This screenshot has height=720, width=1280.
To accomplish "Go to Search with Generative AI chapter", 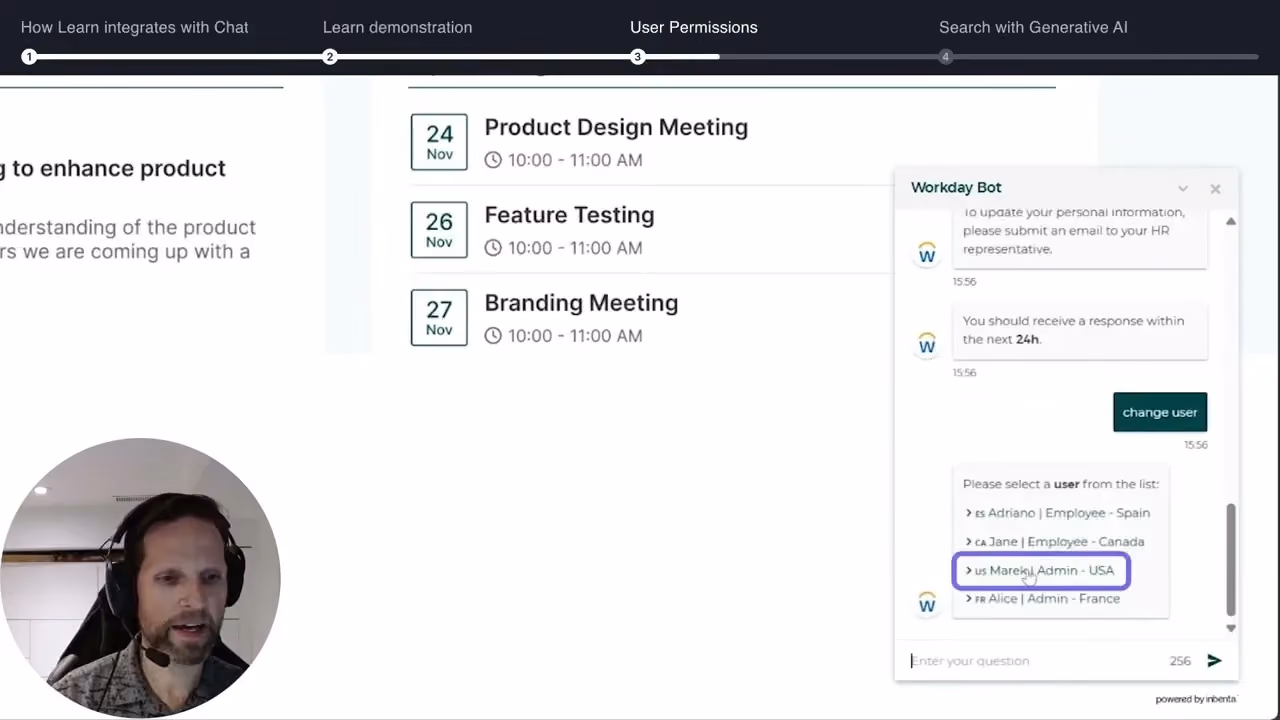I will click(x=1033, y=27).
